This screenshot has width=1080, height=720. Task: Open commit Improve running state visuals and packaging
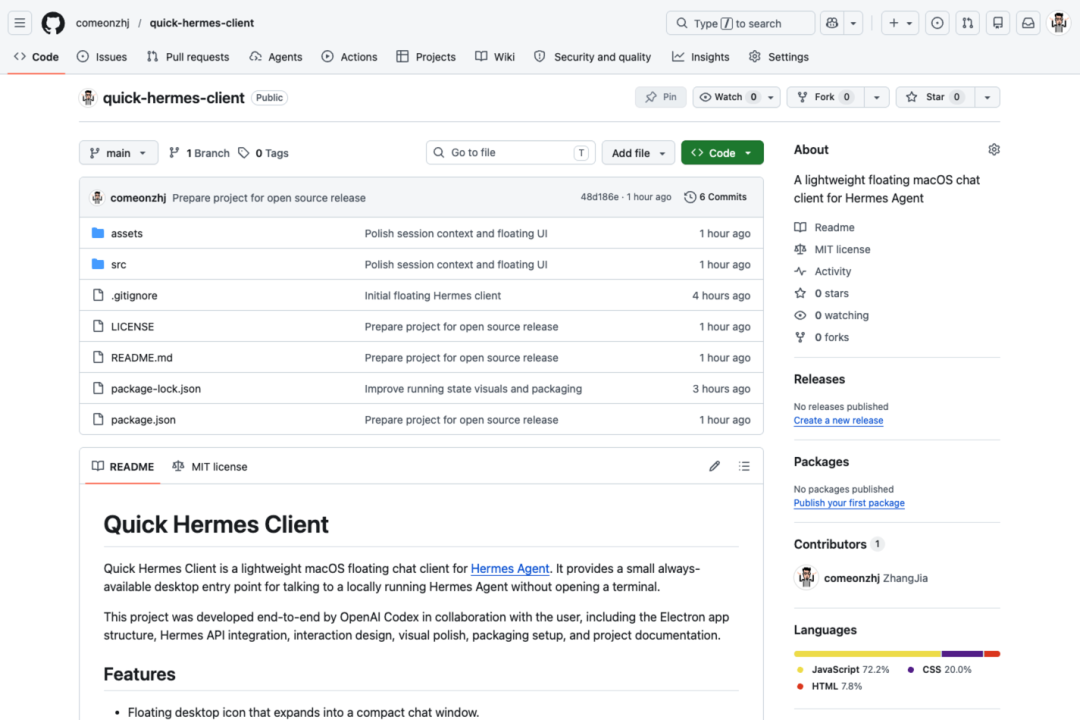(473, 389)
